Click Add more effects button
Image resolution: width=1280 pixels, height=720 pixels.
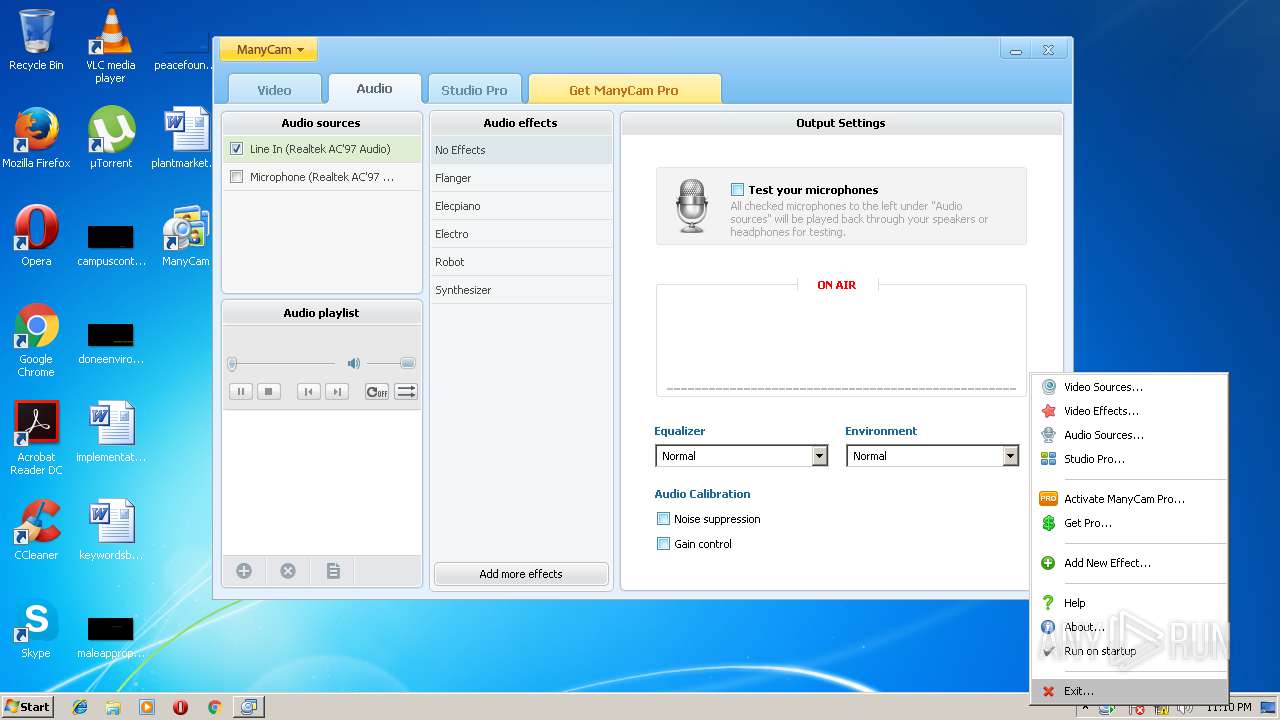click(x=521, y=574)
